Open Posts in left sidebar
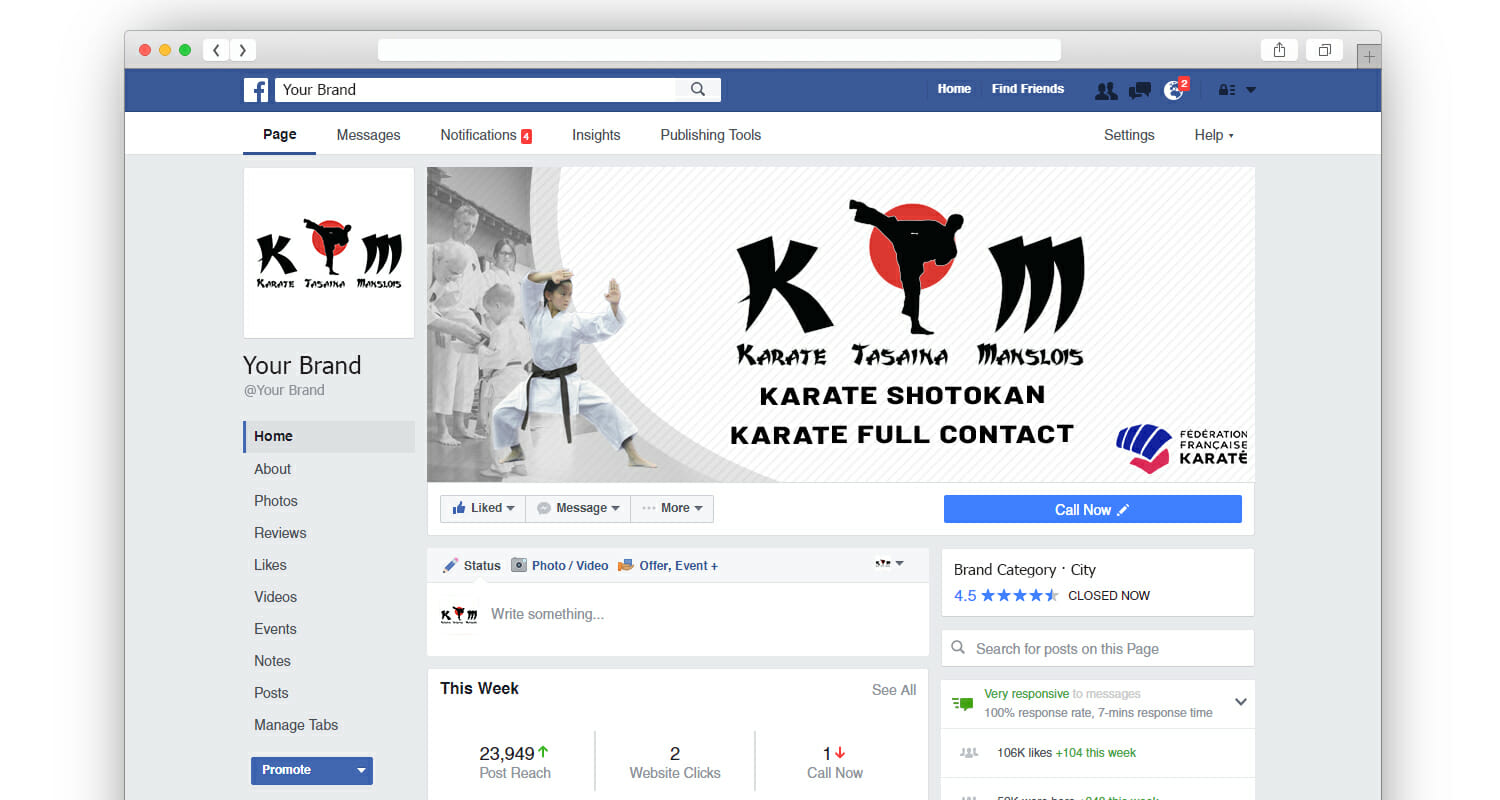 pos(271,693)
